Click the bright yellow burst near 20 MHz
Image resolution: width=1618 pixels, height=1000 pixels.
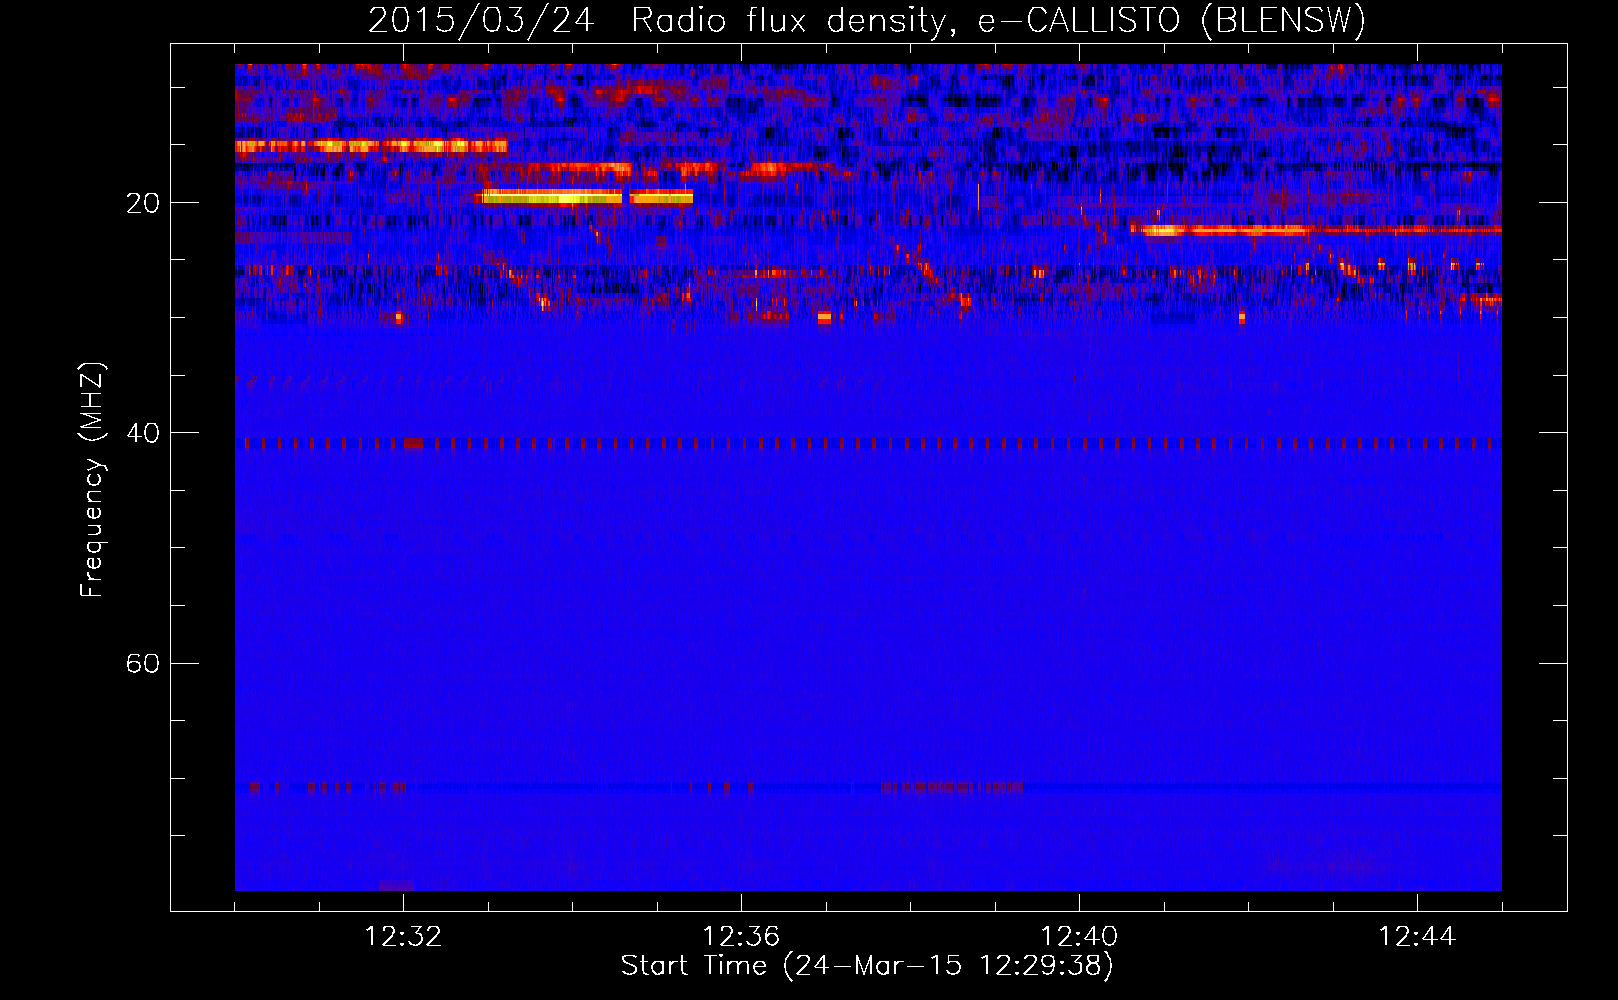587,197
